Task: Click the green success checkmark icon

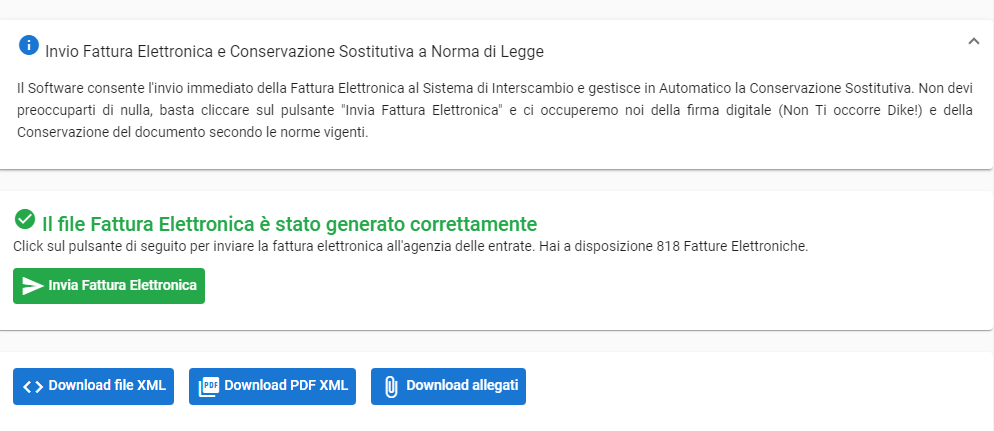Action: coord(25,220)
